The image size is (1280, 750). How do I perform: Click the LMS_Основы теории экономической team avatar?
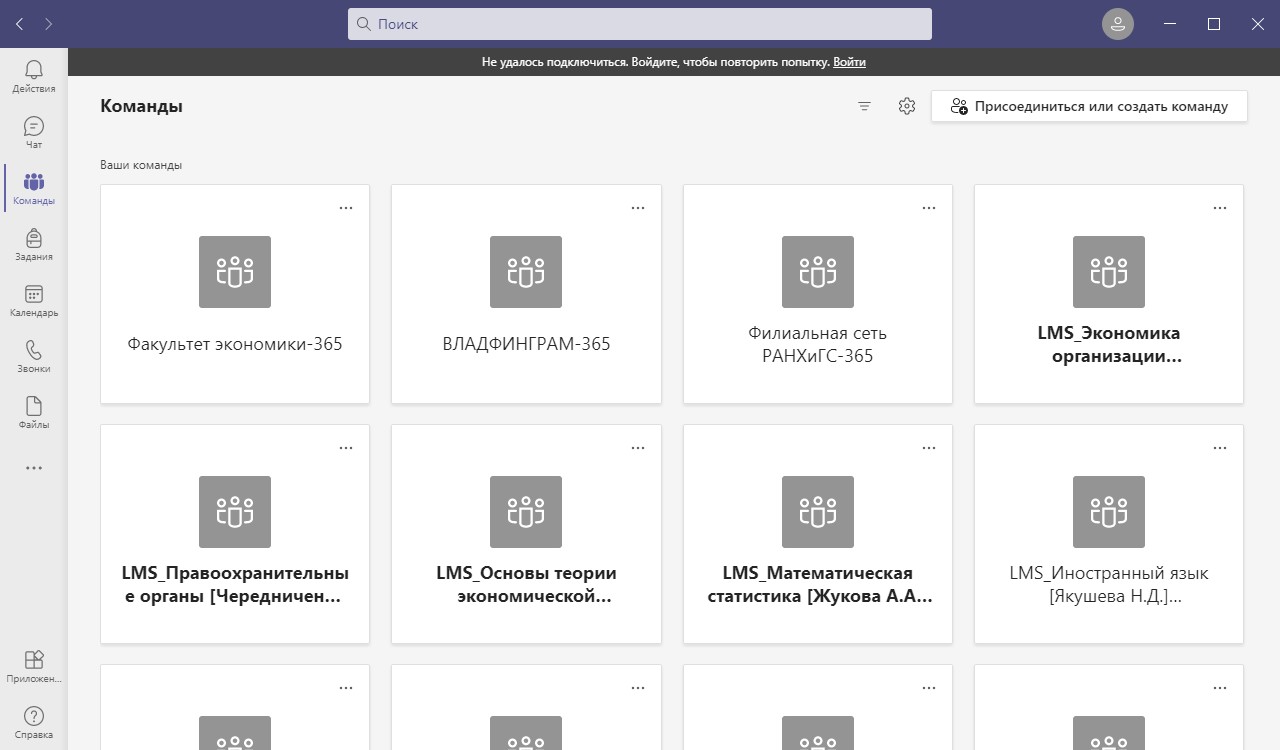[526, 512]
